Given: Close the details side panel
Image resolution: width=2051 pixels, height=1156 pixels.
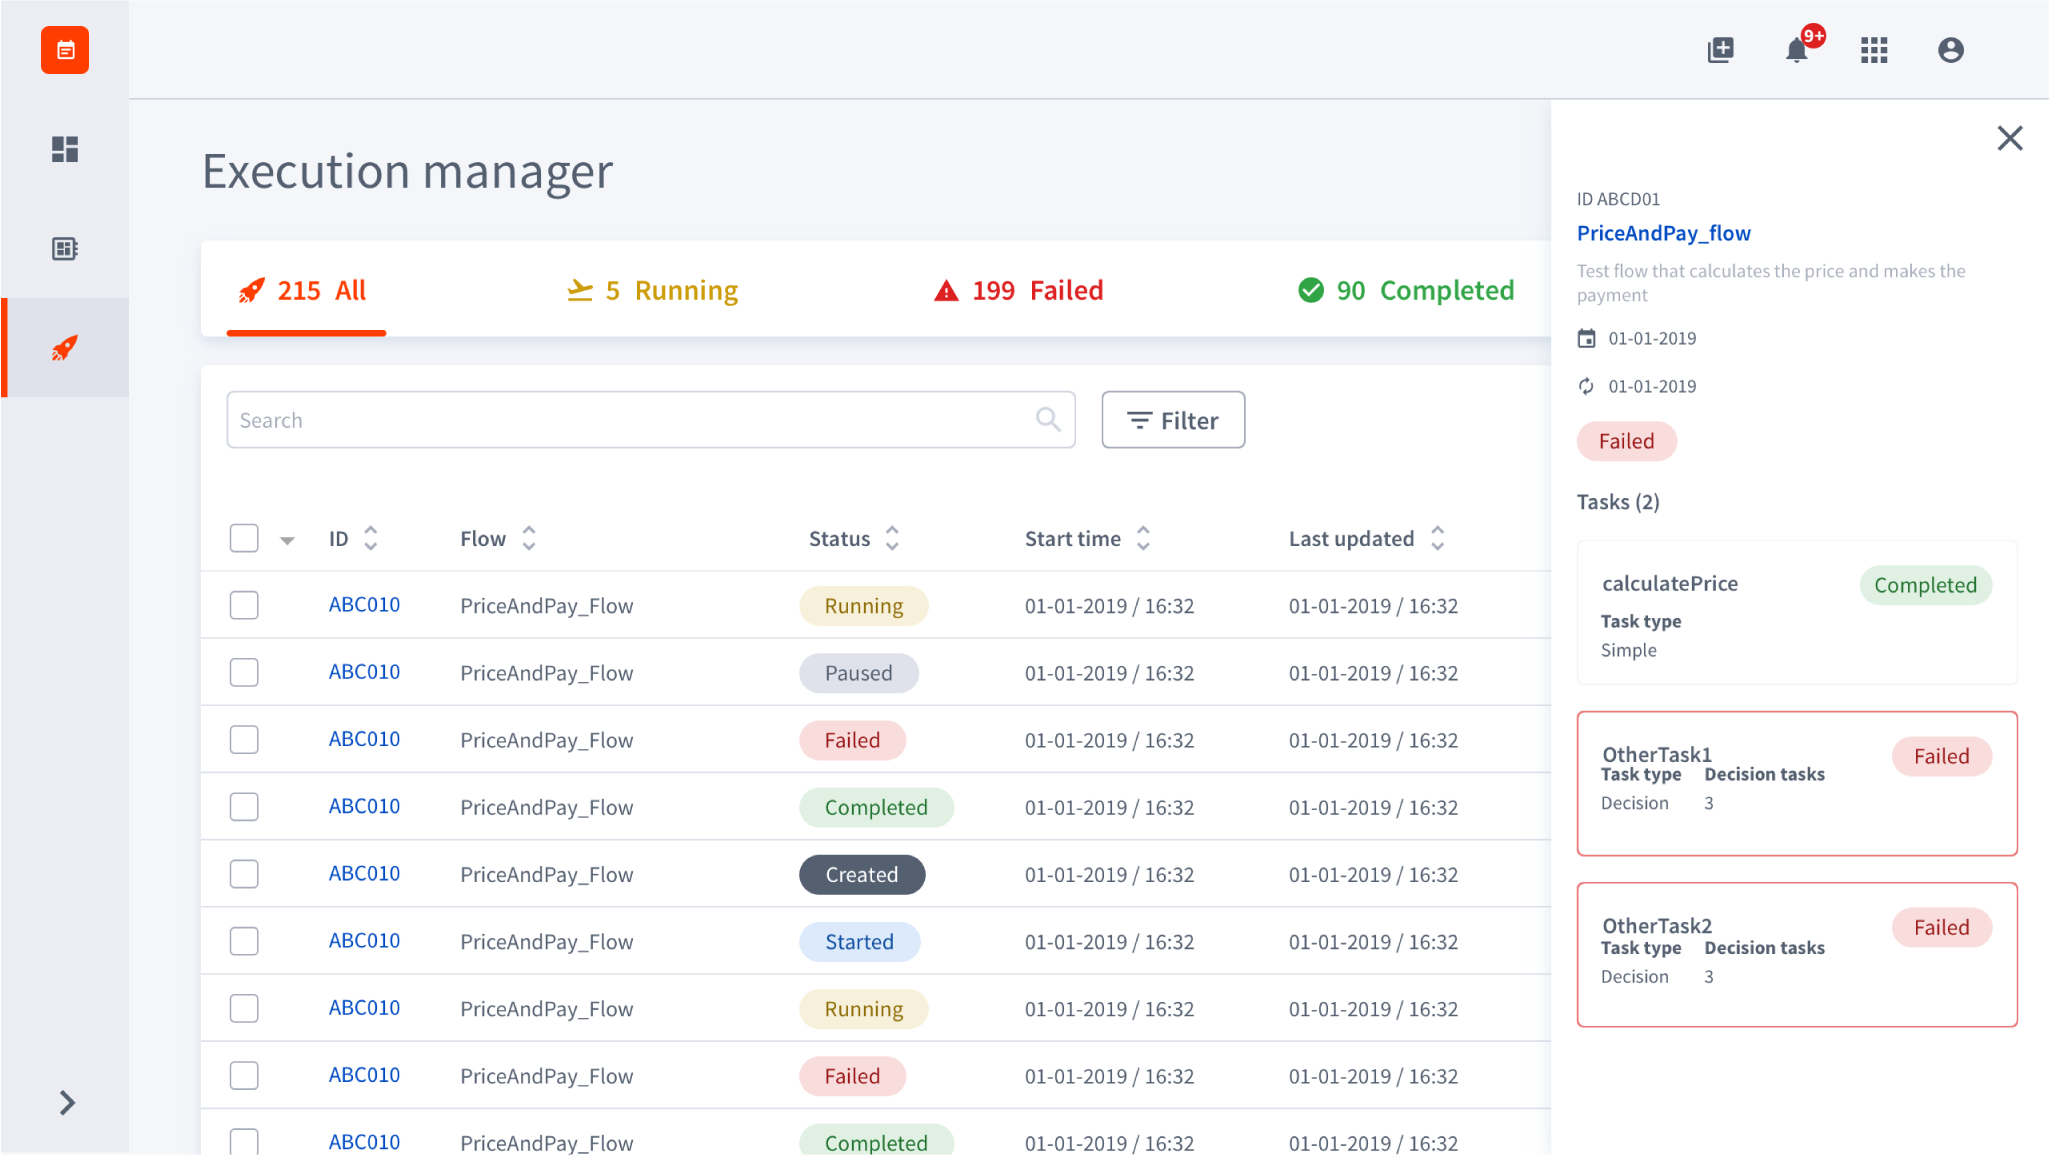Looking at the screenshot, I should click(2010, 138).
